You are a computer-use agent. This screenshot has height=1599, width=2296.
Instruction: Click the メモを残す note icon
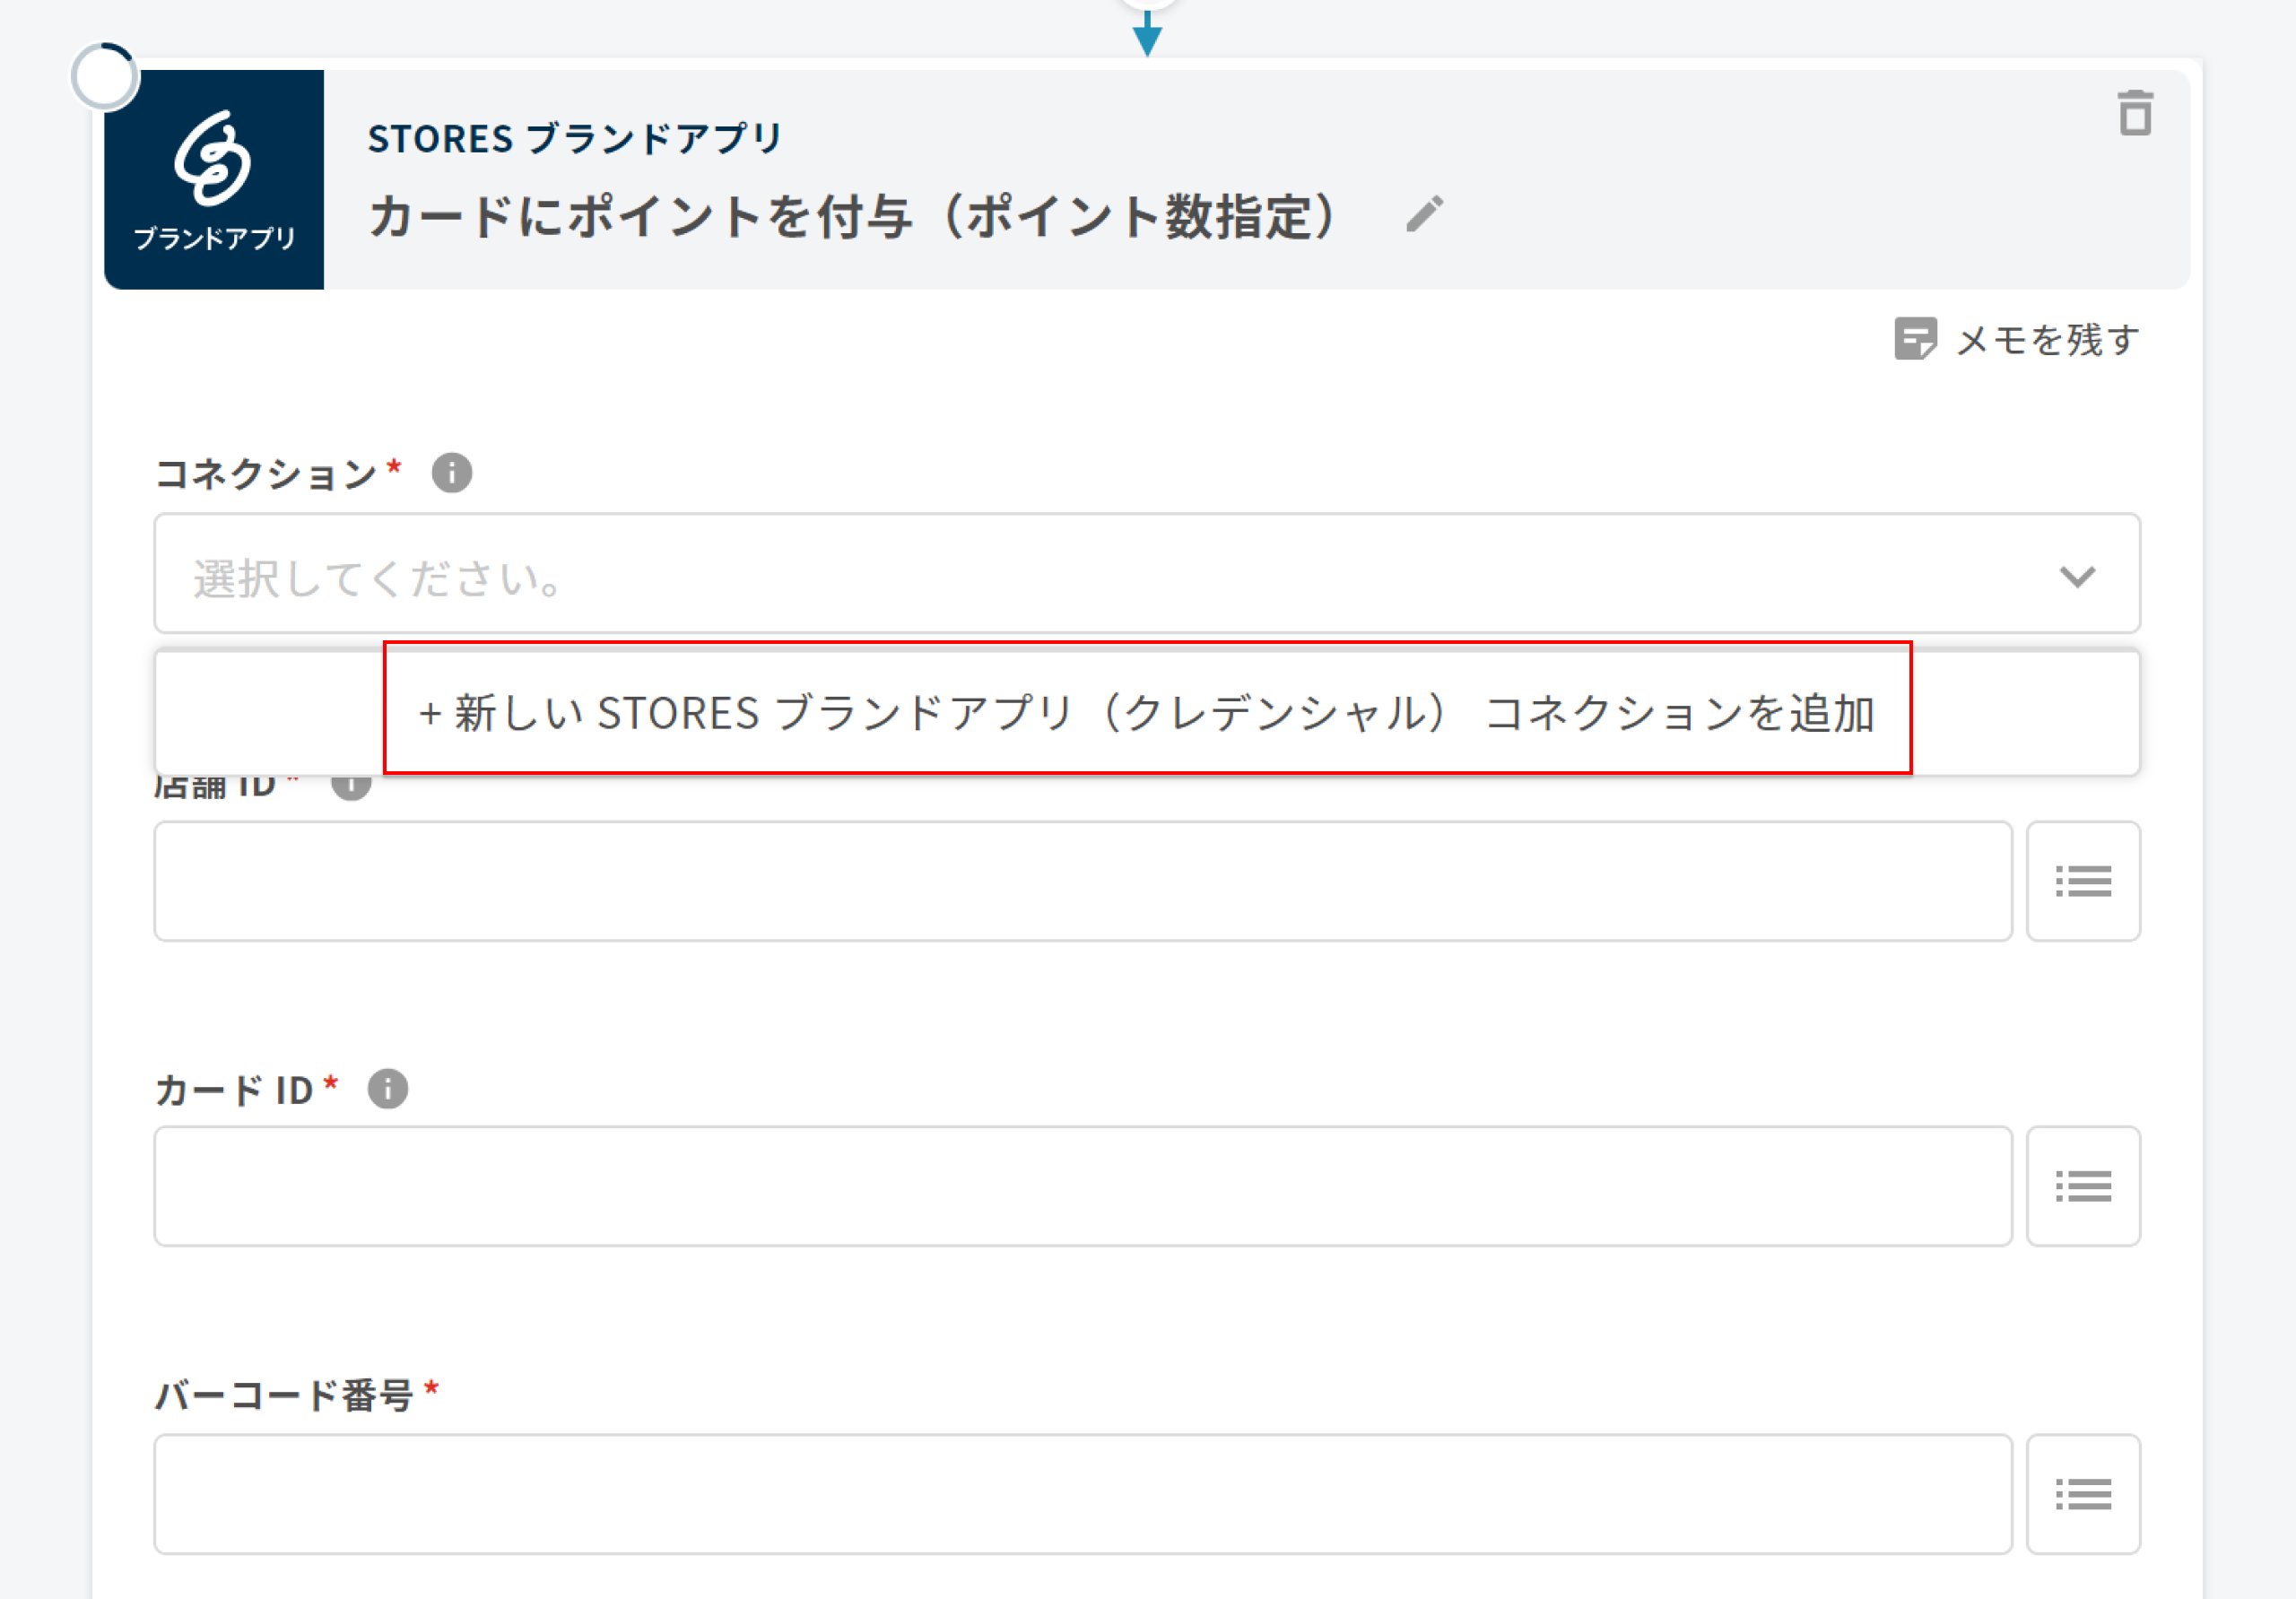(x=1915, y=339)
